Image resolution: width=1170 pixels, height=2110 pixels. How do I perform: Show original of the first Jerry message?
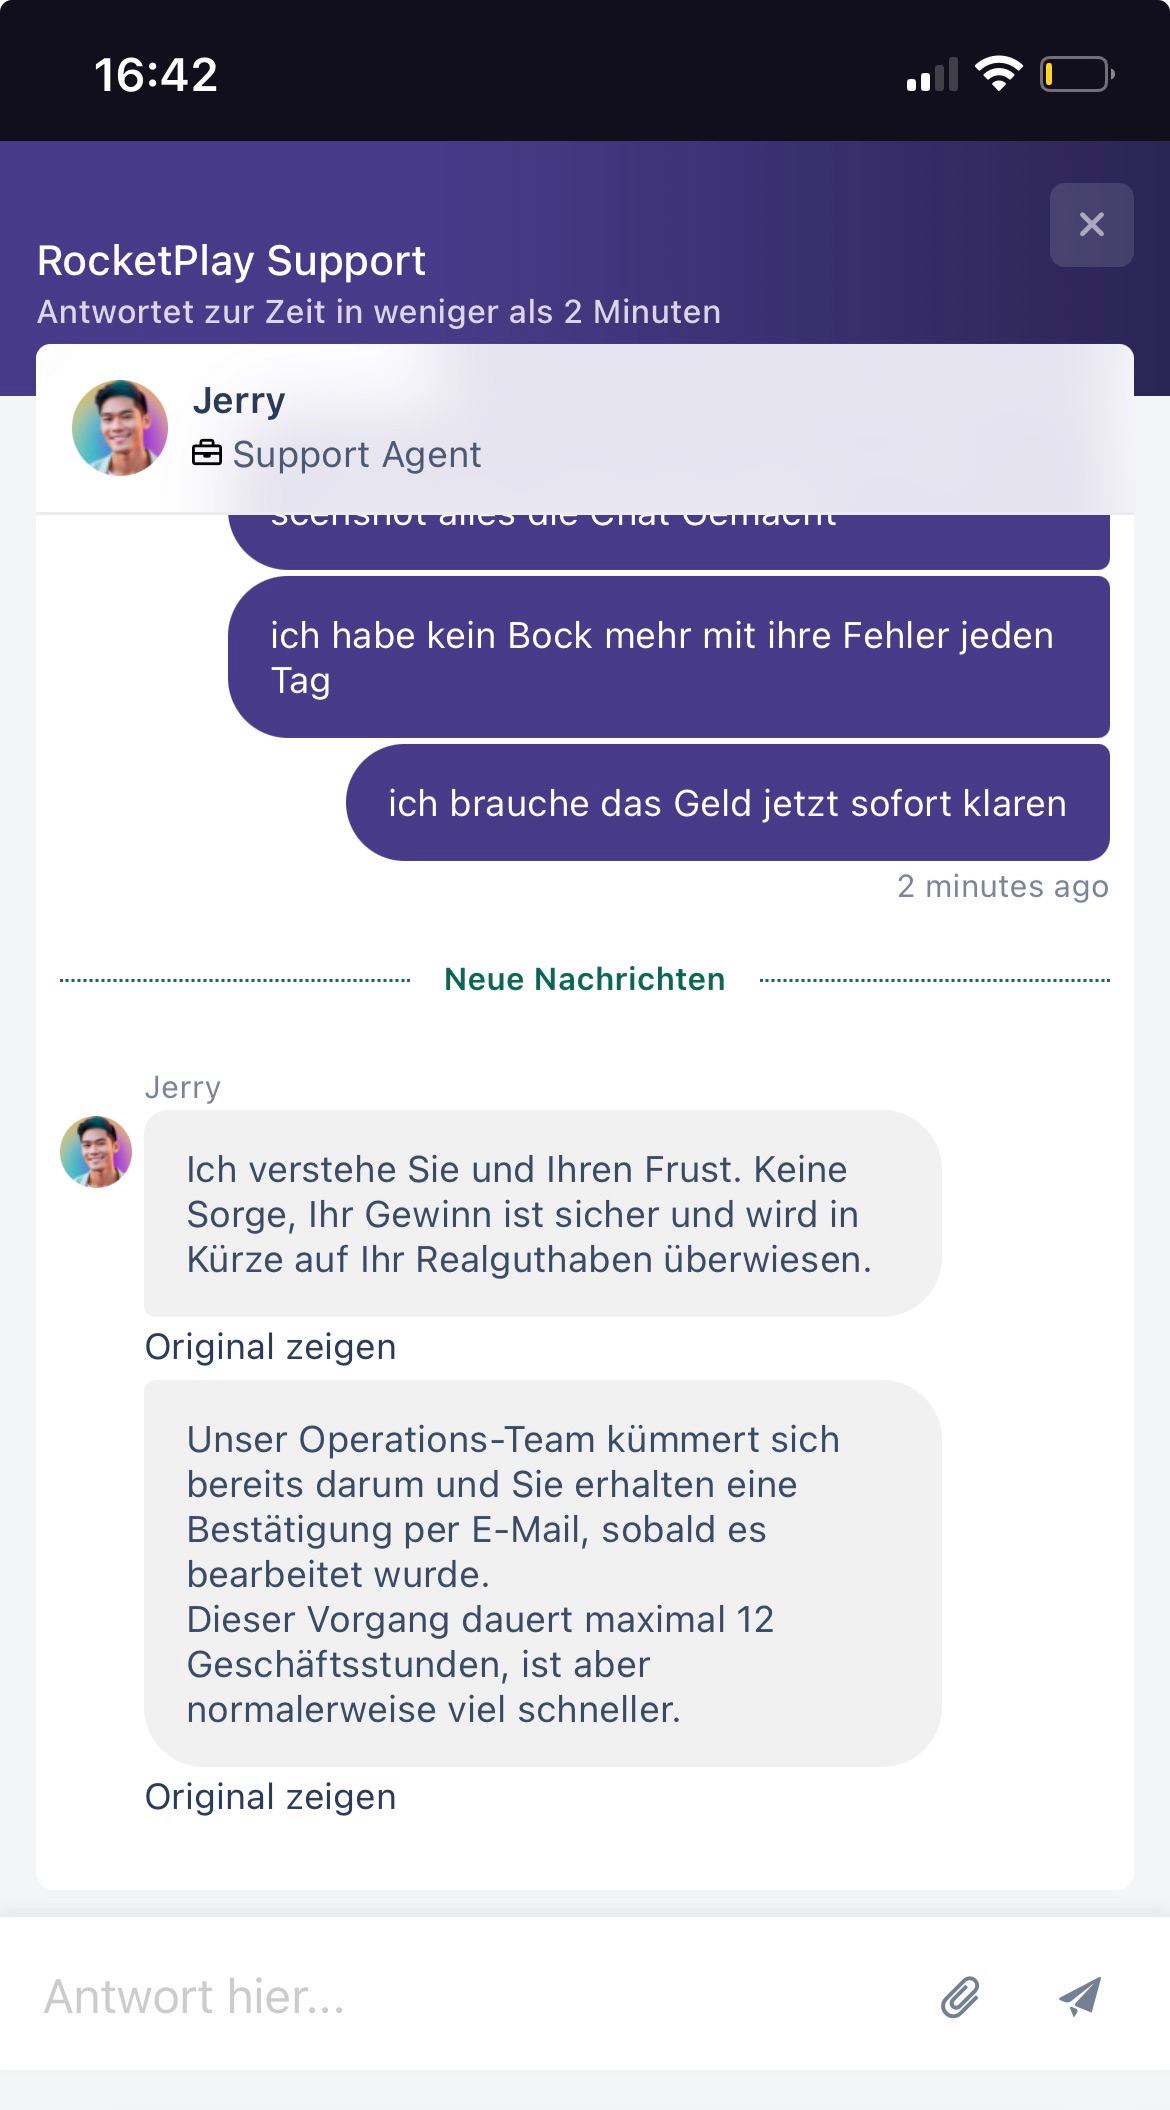(270, 1347)
